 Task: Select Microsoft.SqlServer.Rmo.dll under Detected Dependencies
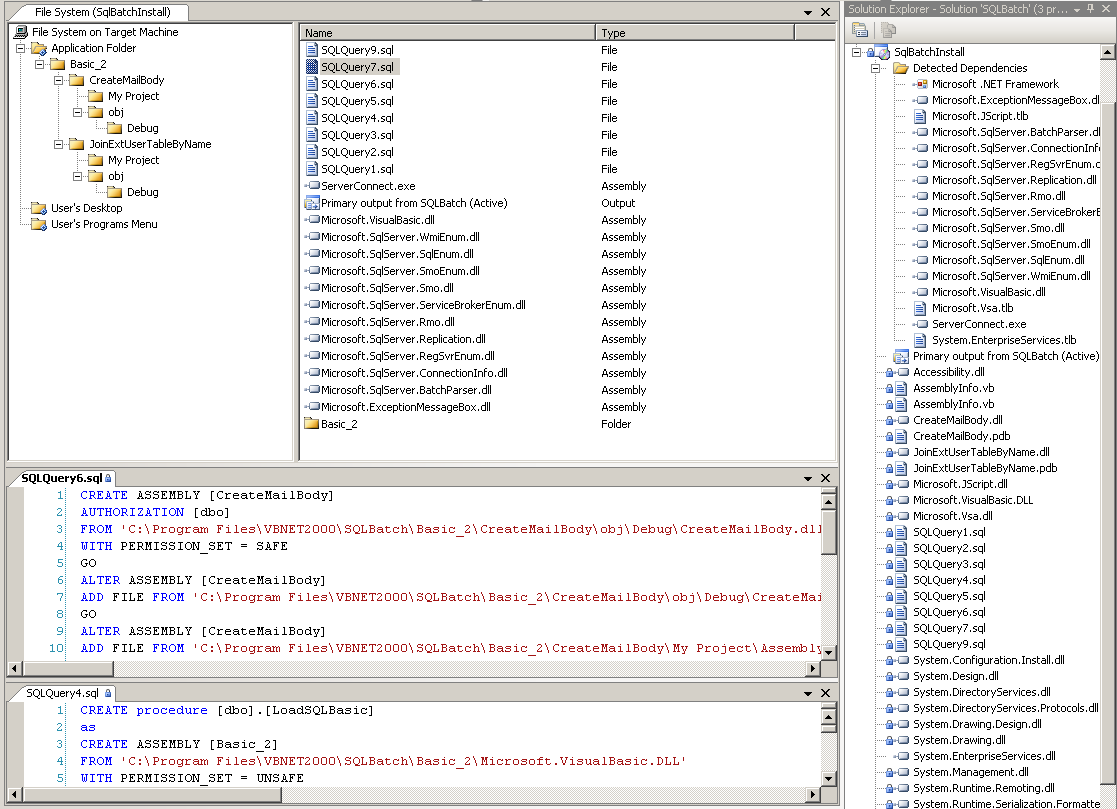pos(998,197)
